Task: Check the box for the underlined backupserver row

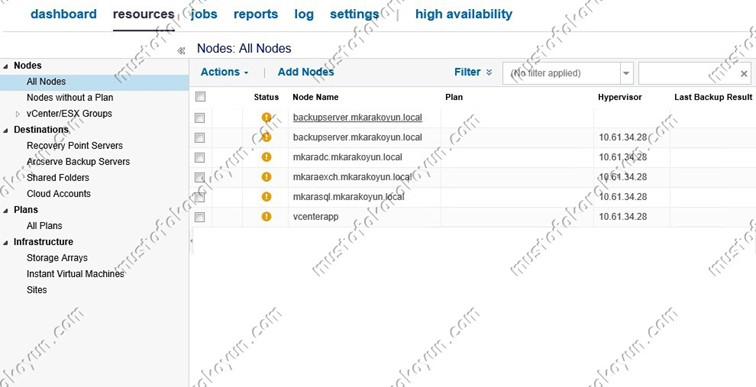Action: click(200, 118)
